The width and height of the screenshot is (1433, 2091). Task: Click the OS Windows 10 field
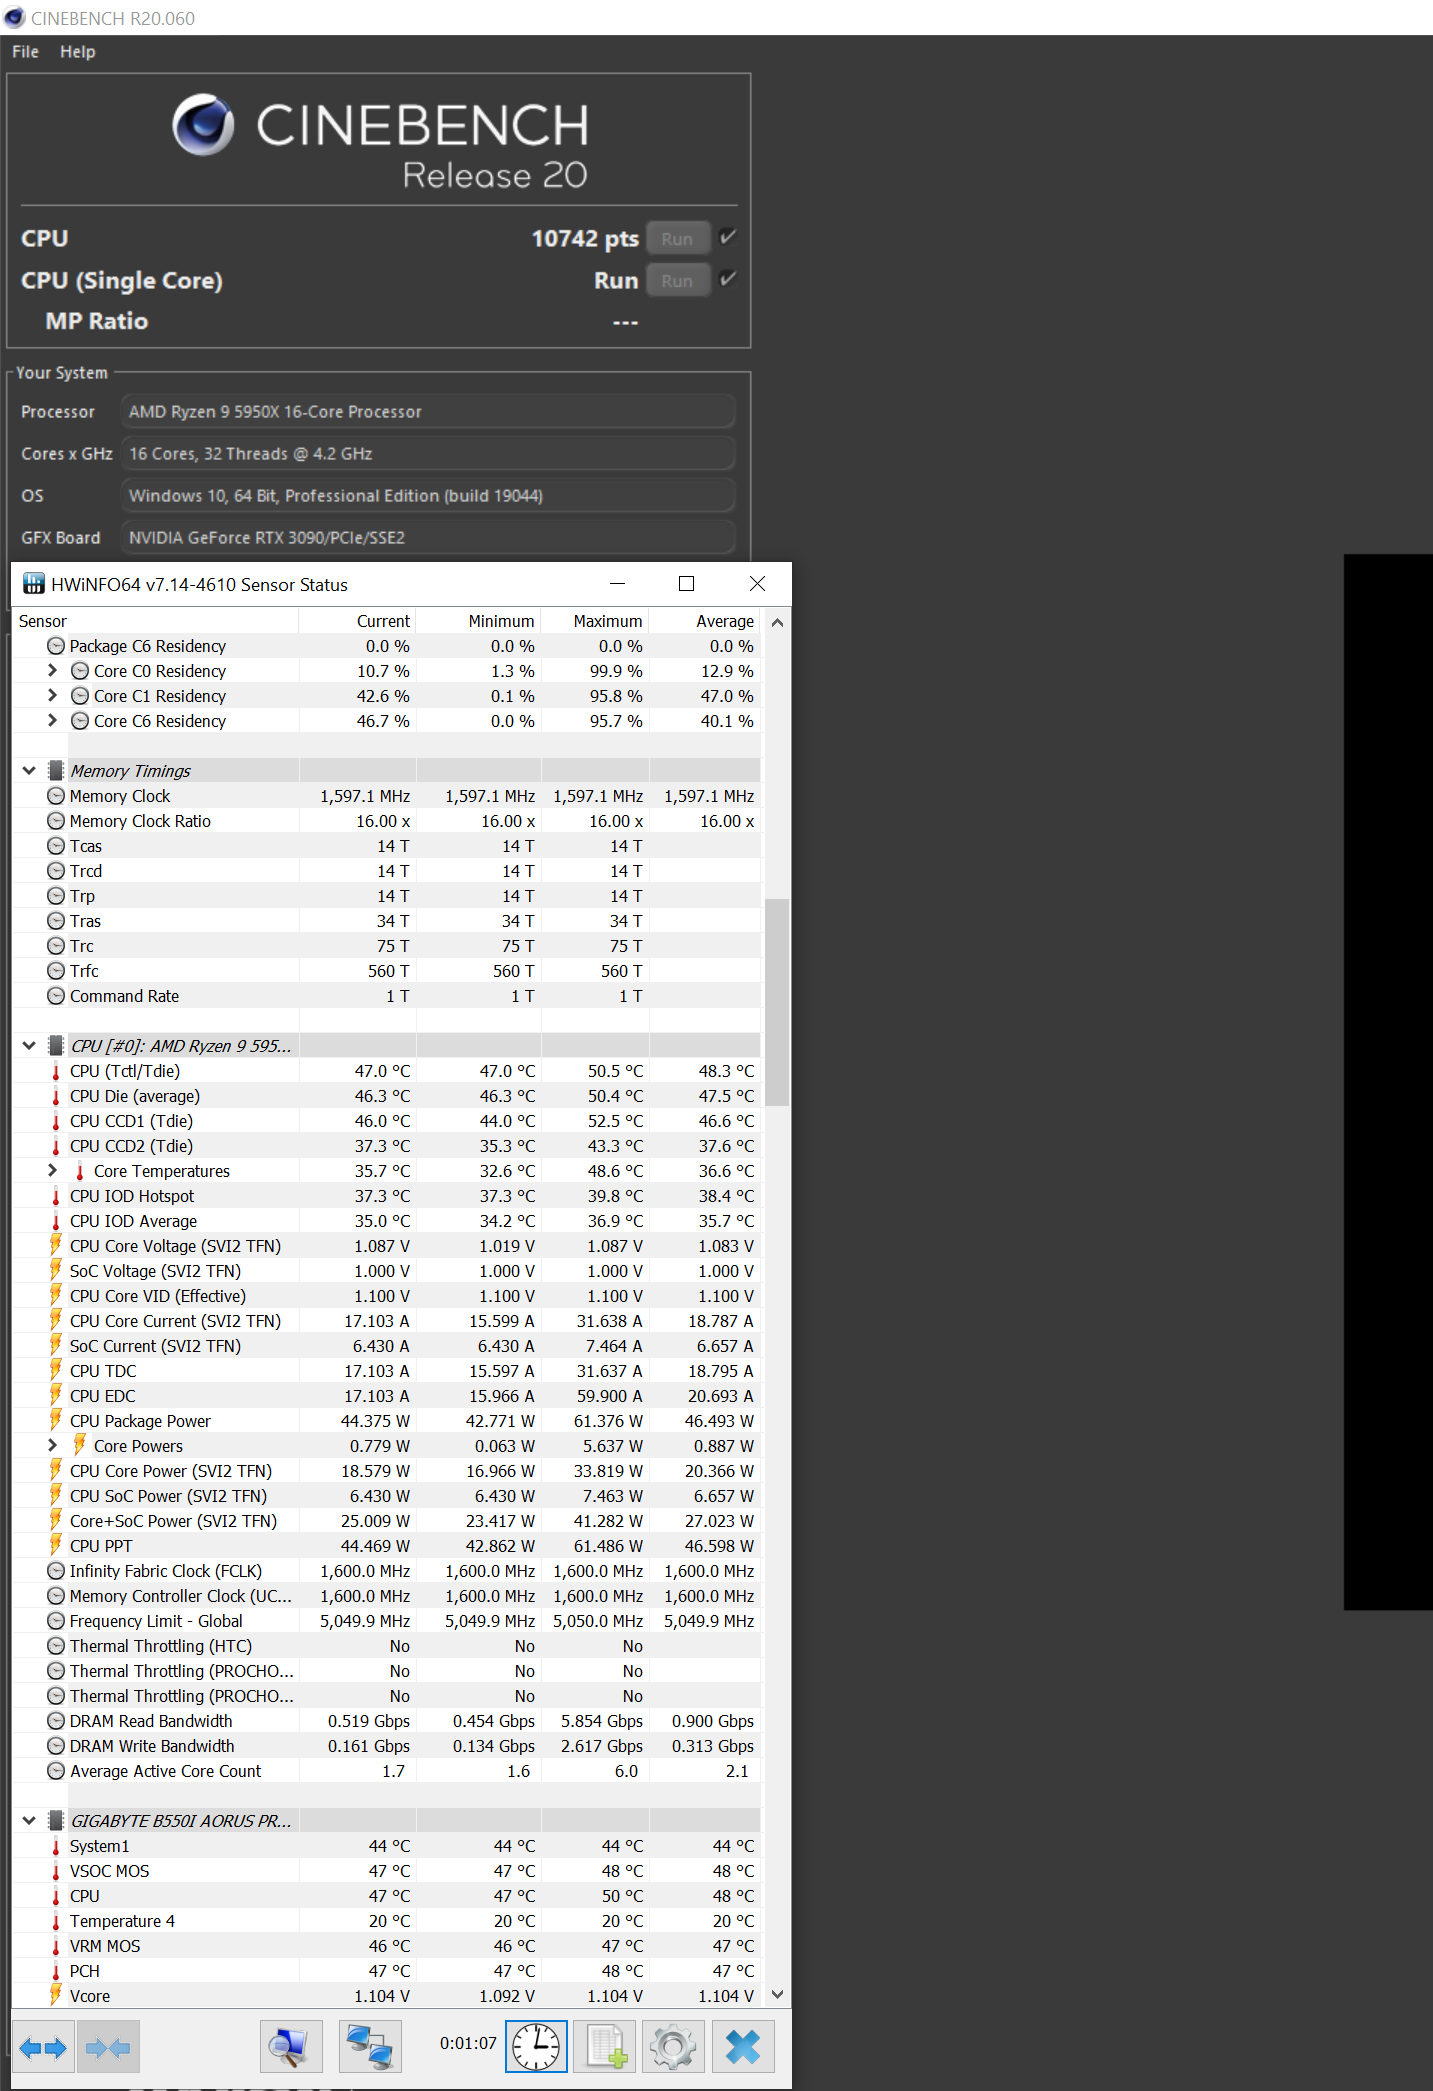(428, 496)
